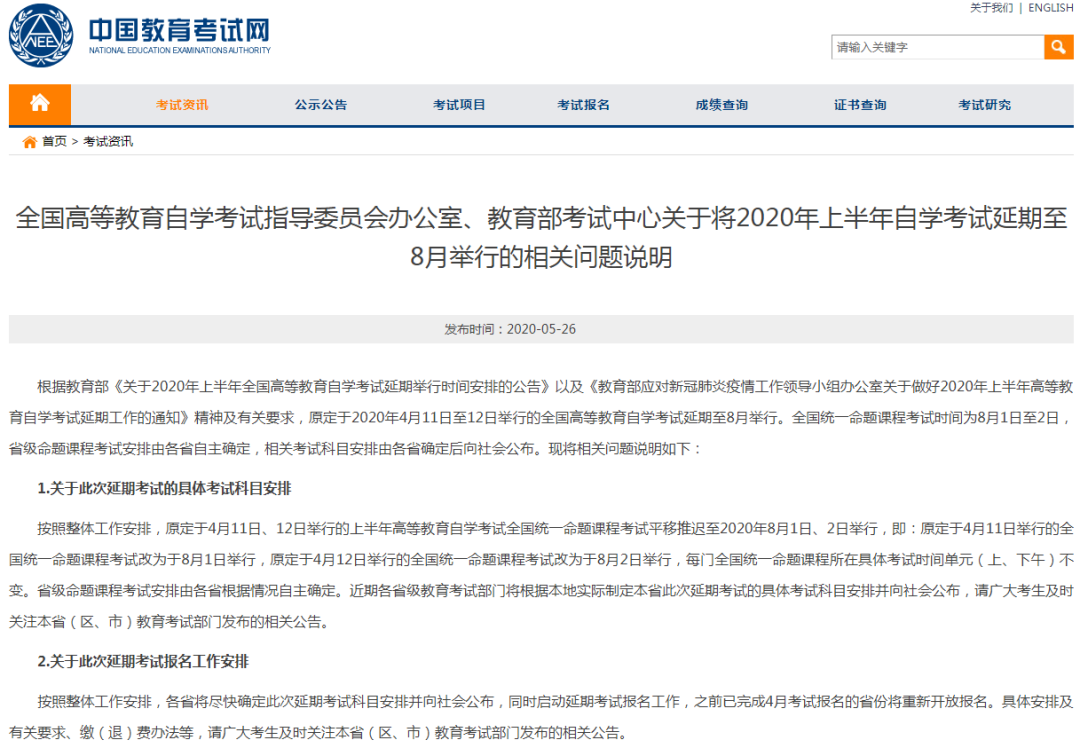Open the 关于我们 link

(x=991, y=8)
